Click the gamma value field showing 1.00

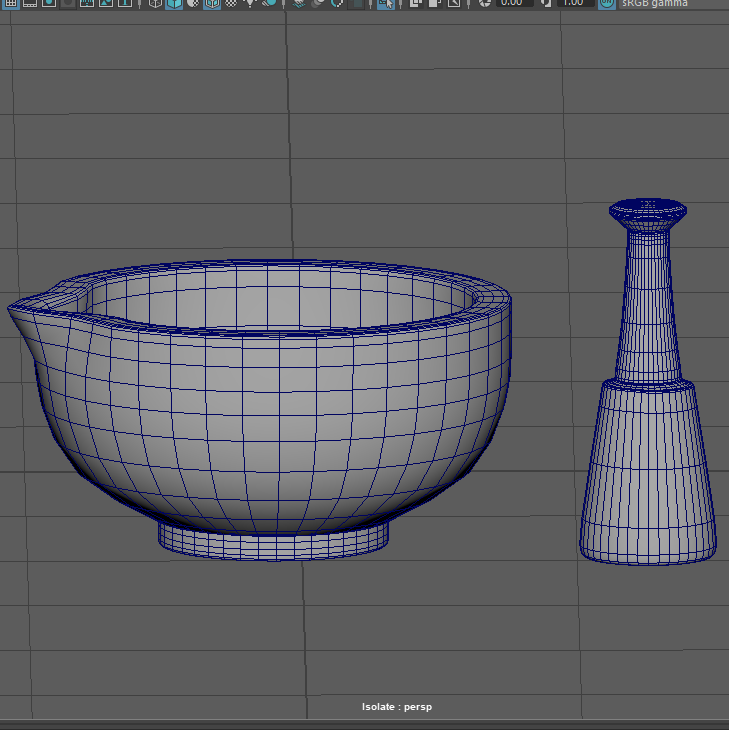(x=574, y=3)
